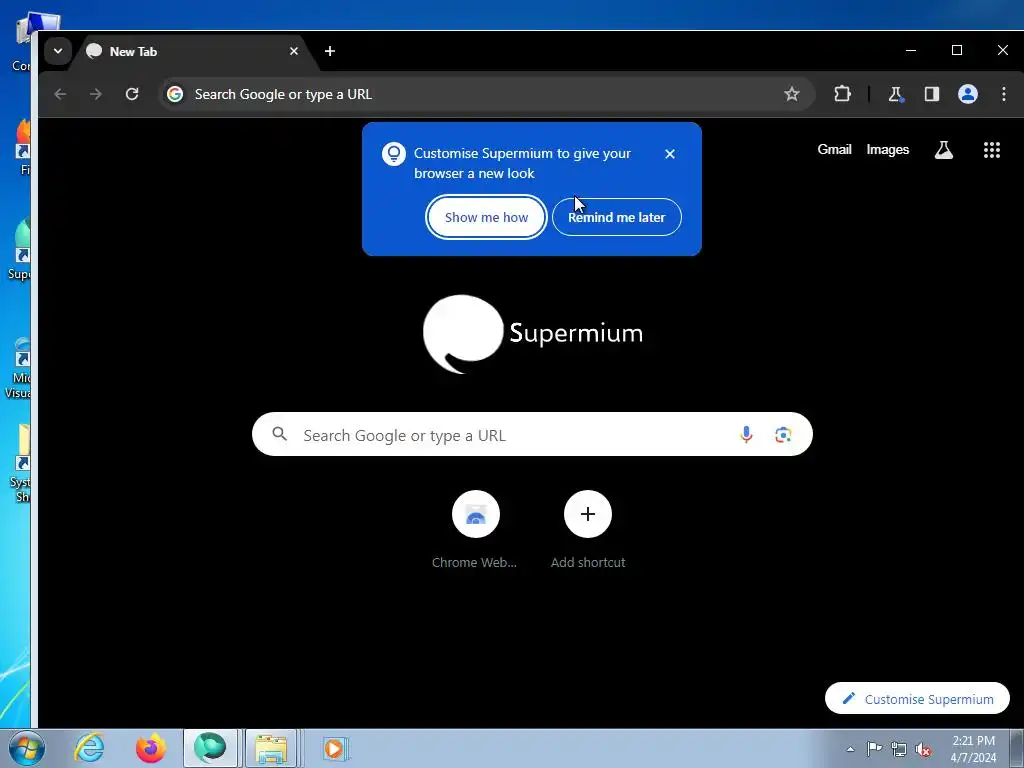Open the network tray icon
Viewport: 1024px width, 768px height.
[x=899, y=749]
